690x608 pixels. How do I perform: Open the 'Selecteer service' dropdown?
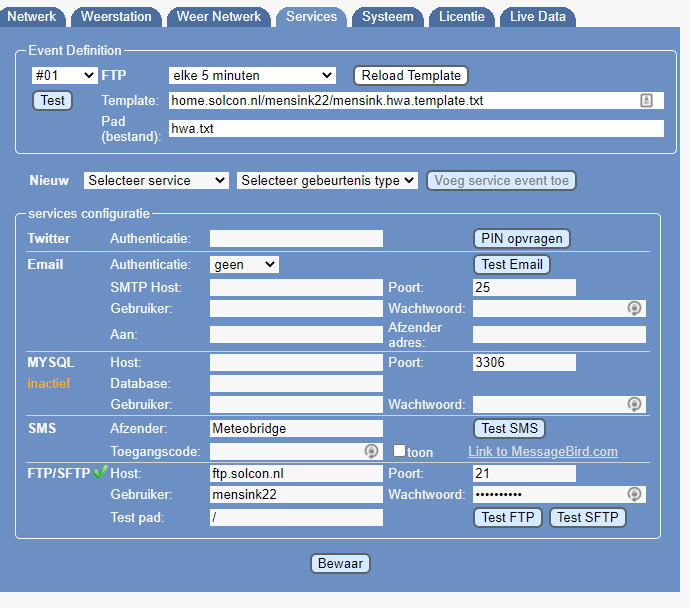tap(156, 181)
